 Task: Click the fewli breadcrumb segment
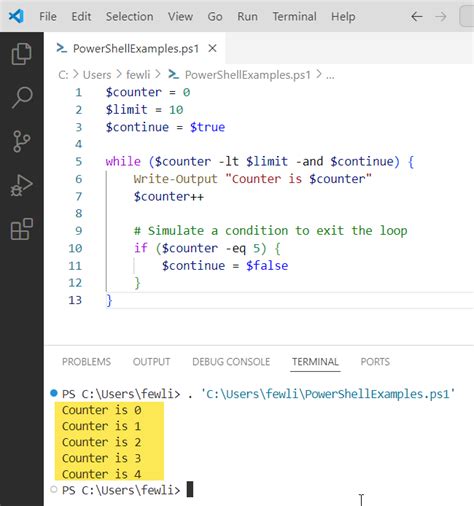coord(138,75)
